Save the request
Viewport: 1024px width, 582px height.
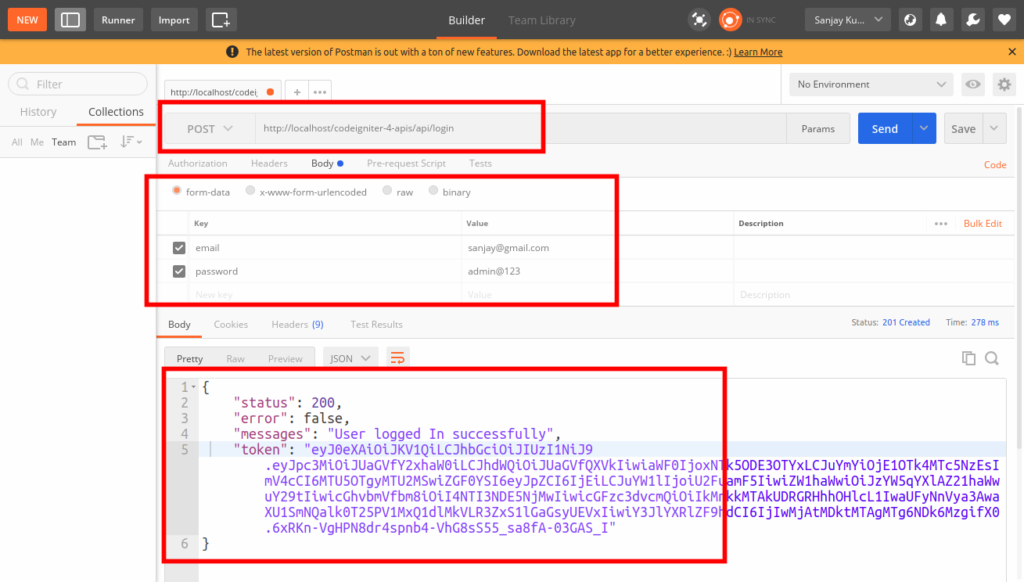pyautogui.click(x=963, y=129)
